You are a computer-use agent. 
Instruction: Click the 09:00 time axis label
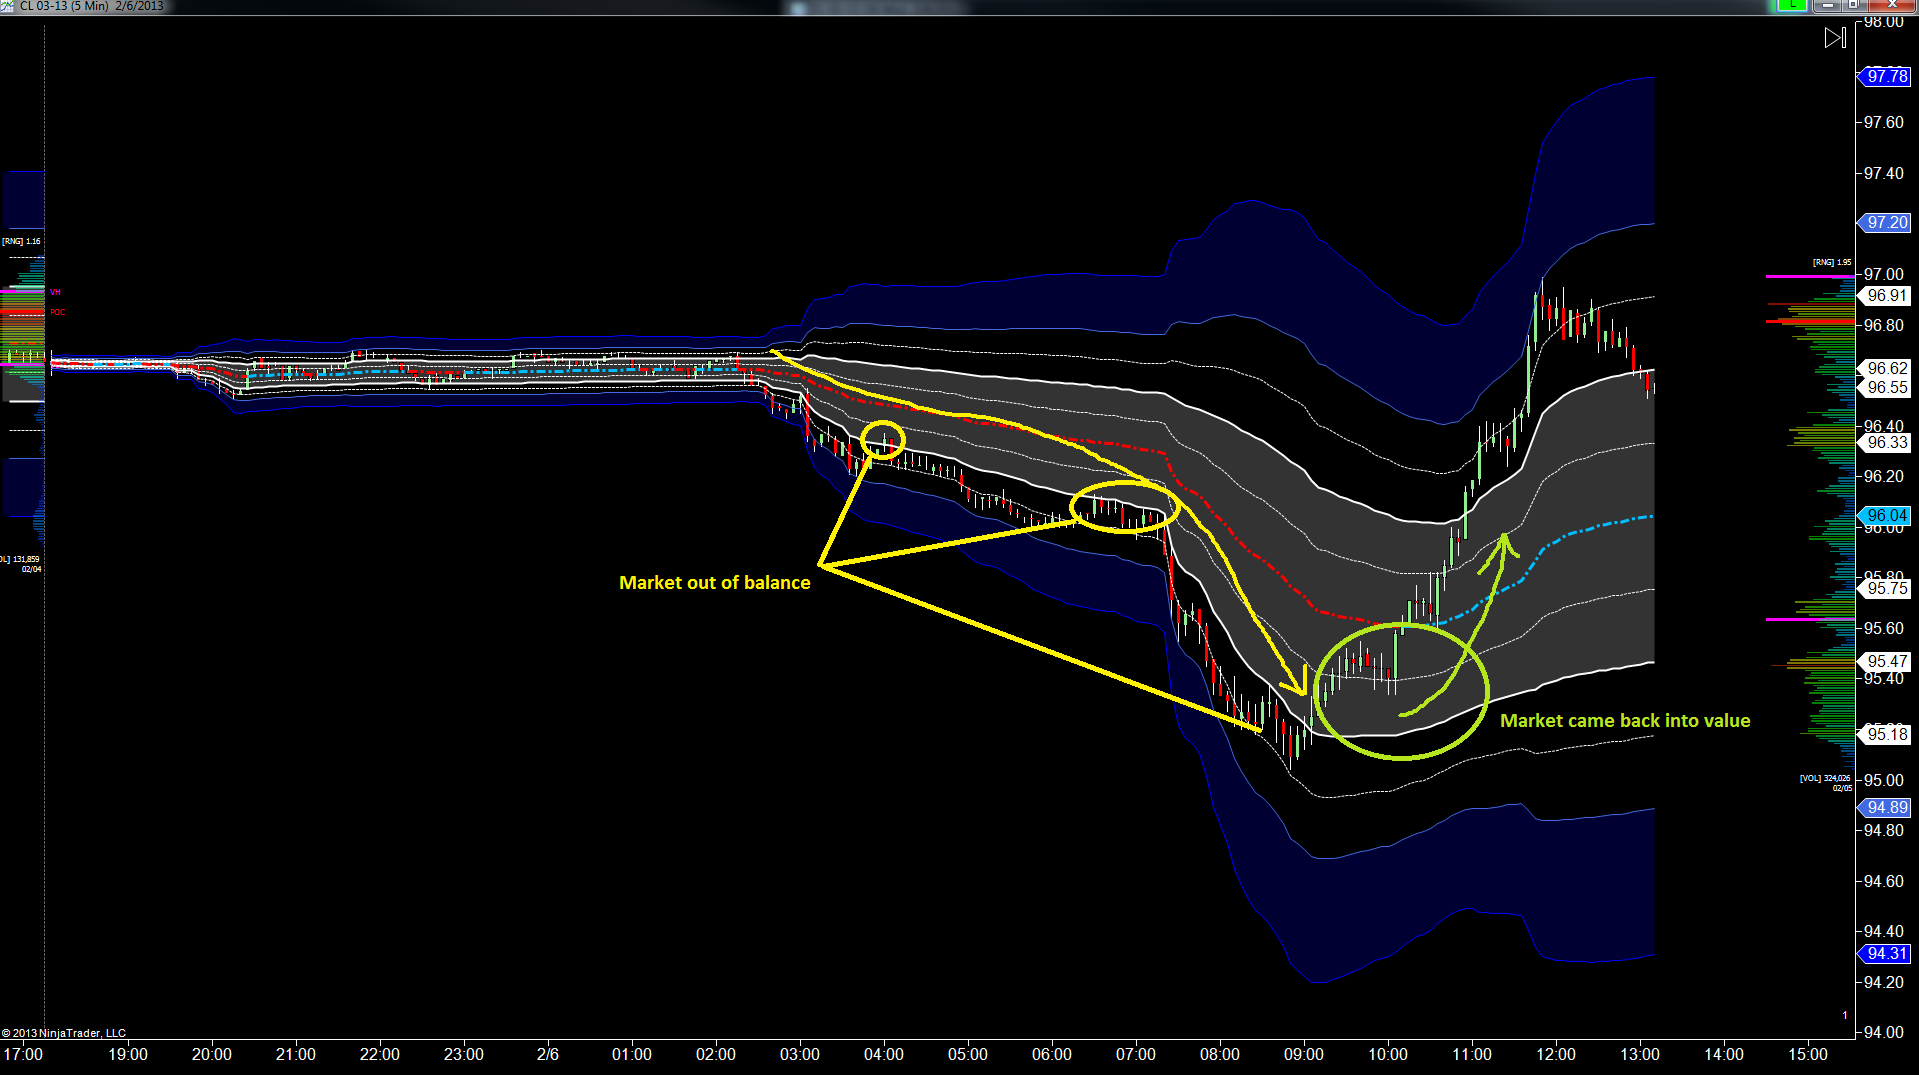1304,1054
